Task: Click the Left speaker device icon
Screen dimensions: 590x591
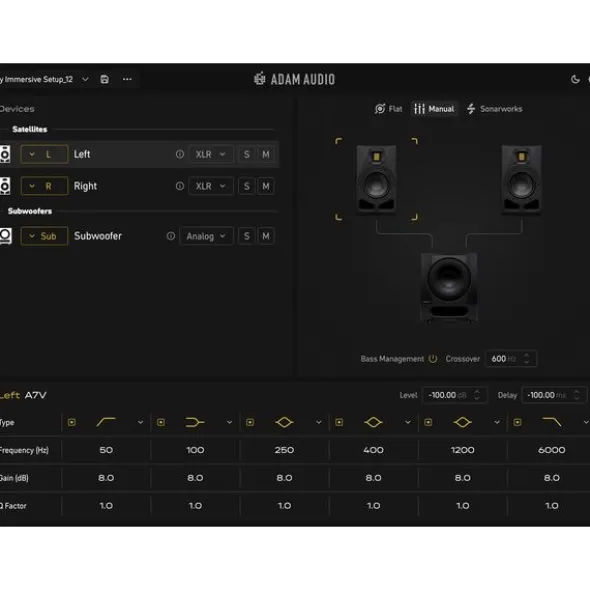Action: coord(5,154)
